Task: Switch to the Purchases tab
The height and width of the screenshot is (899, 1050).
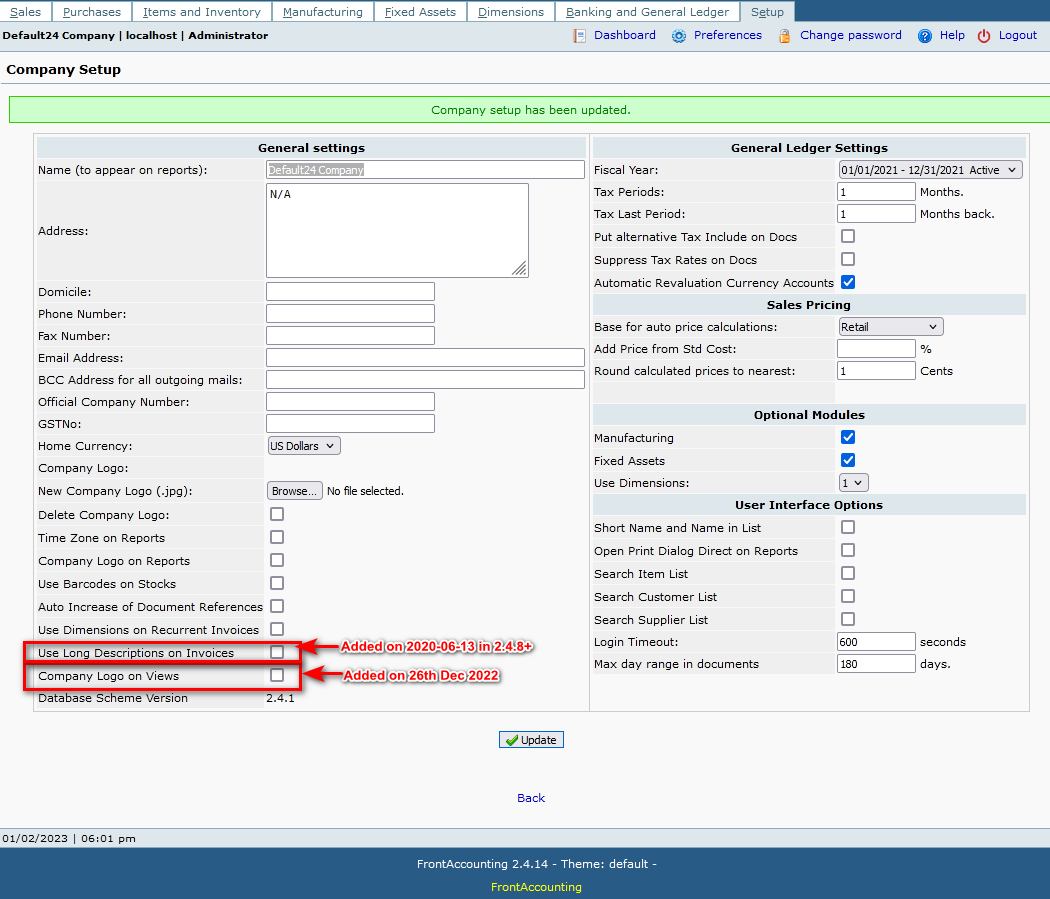Action: [92, 12]
